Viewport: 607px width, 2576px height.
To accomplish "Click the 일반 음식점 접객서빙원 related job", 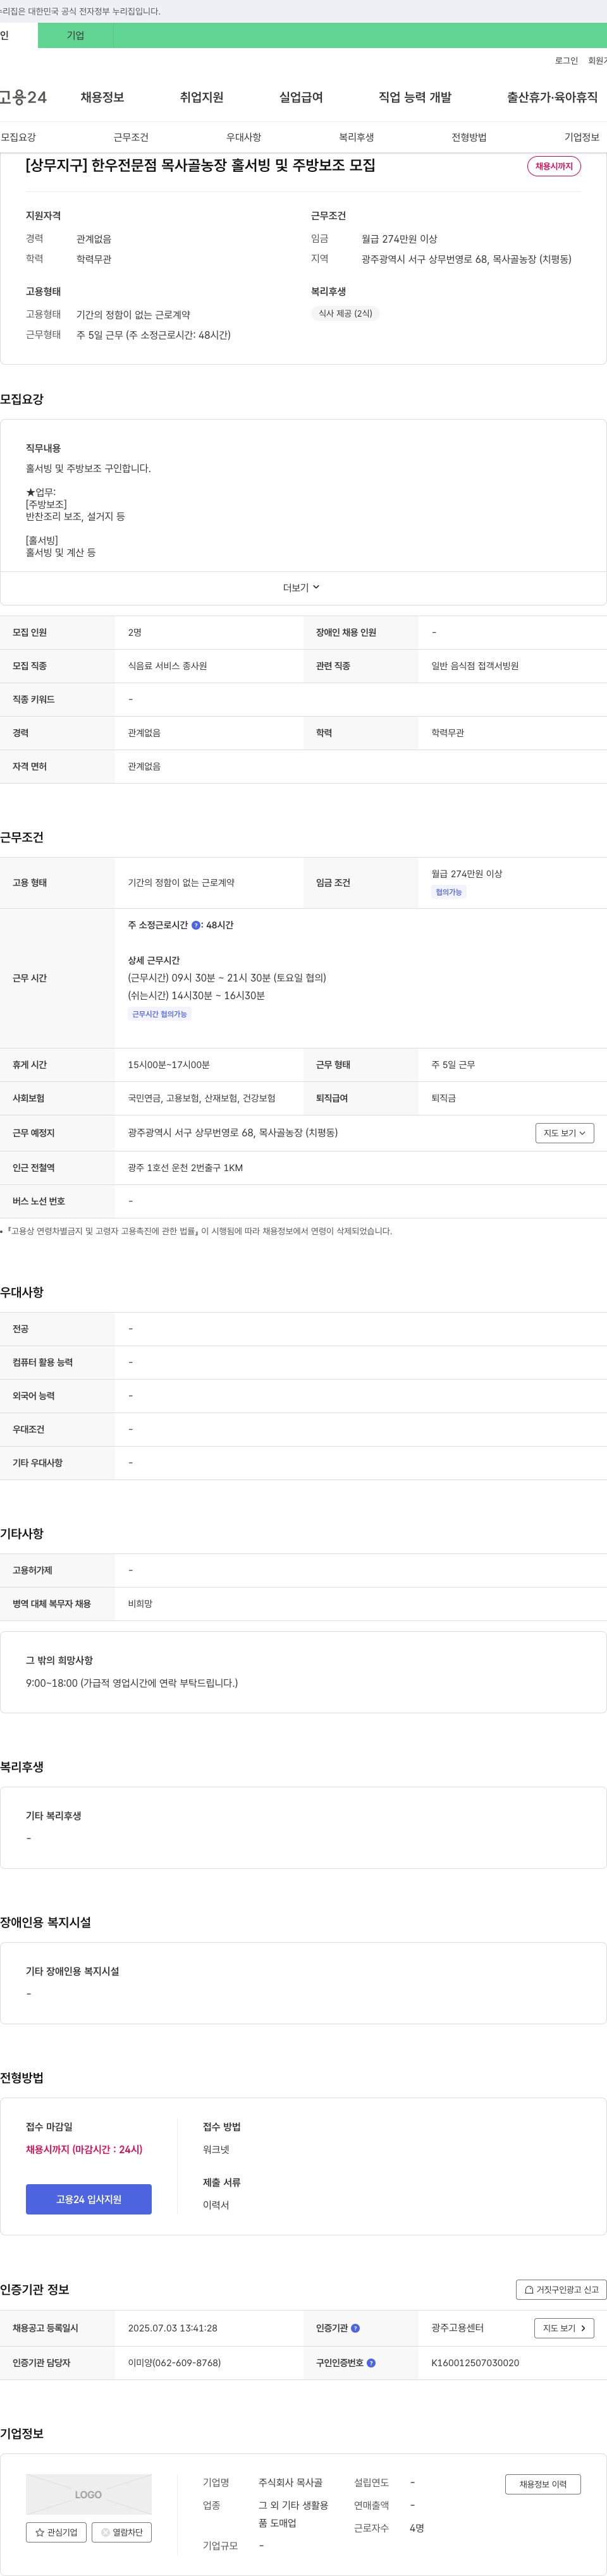I will pos(475,666).
